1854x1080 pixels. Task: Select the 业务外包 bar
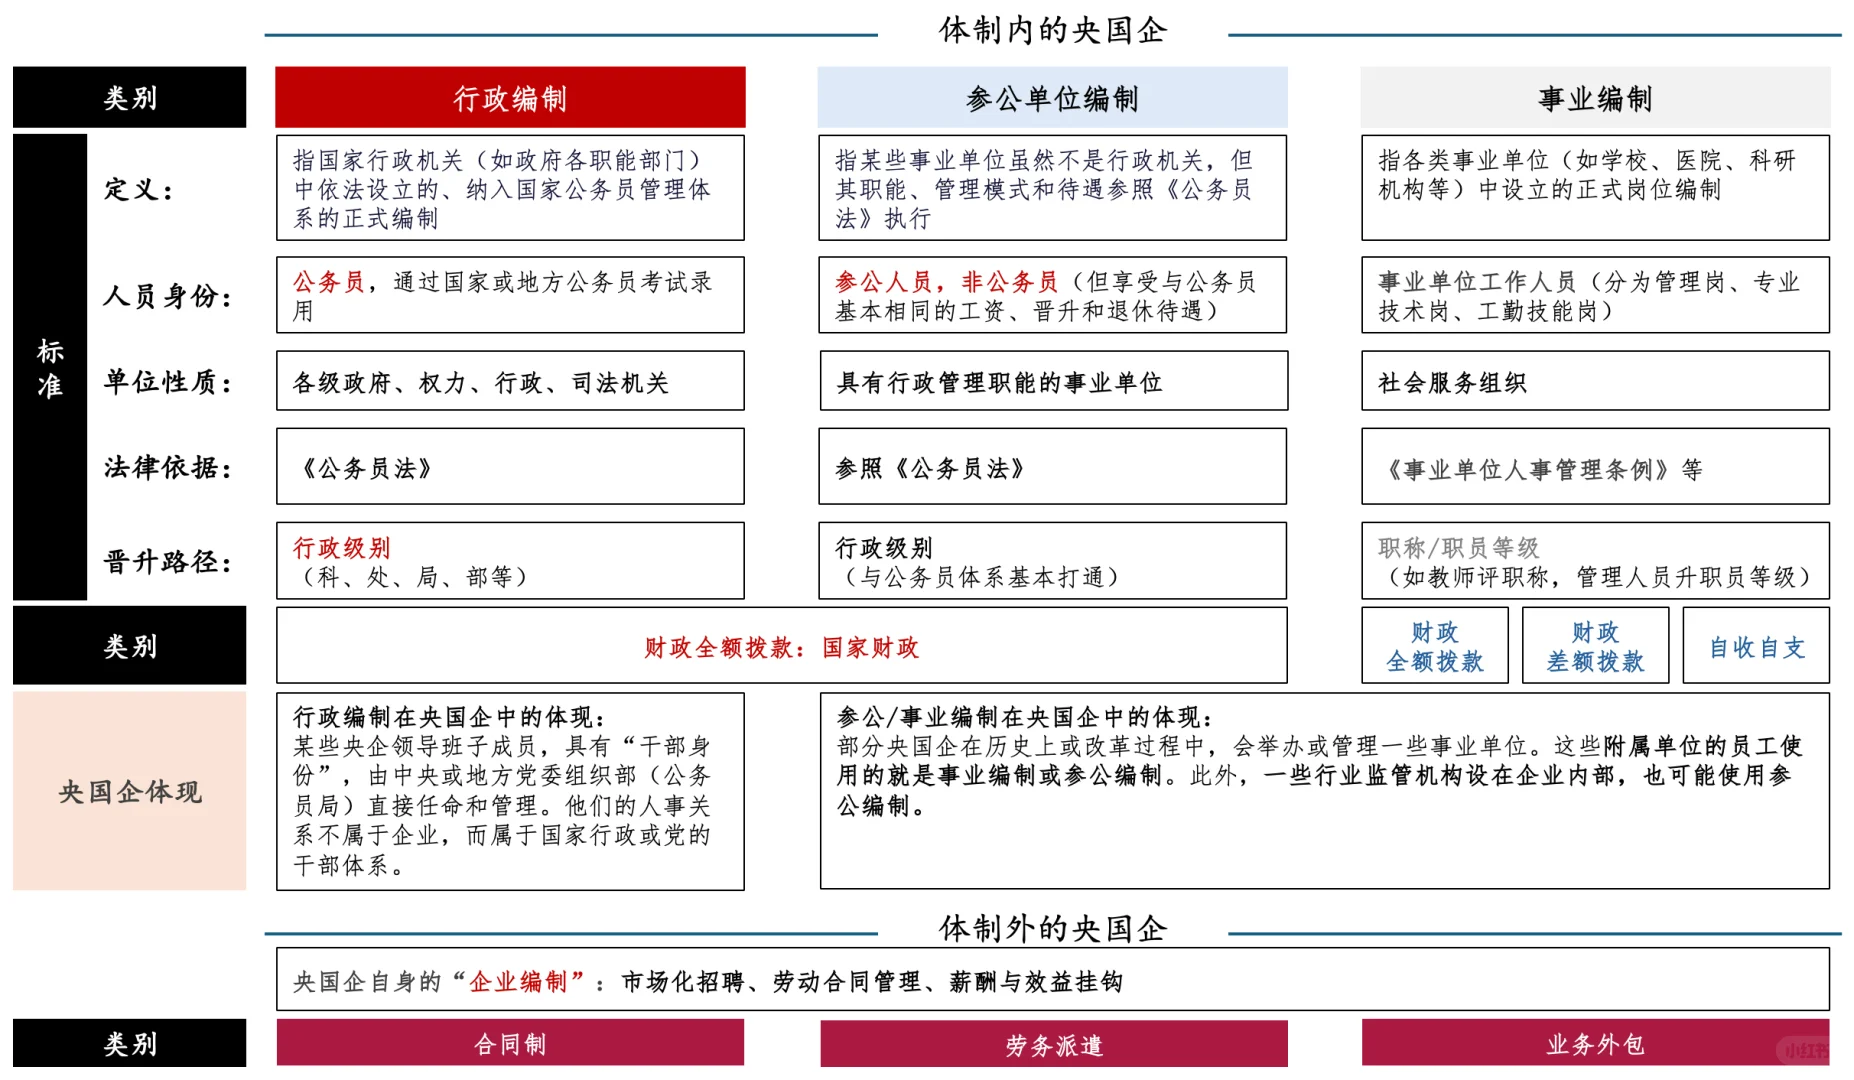tap(1595, 1044)
